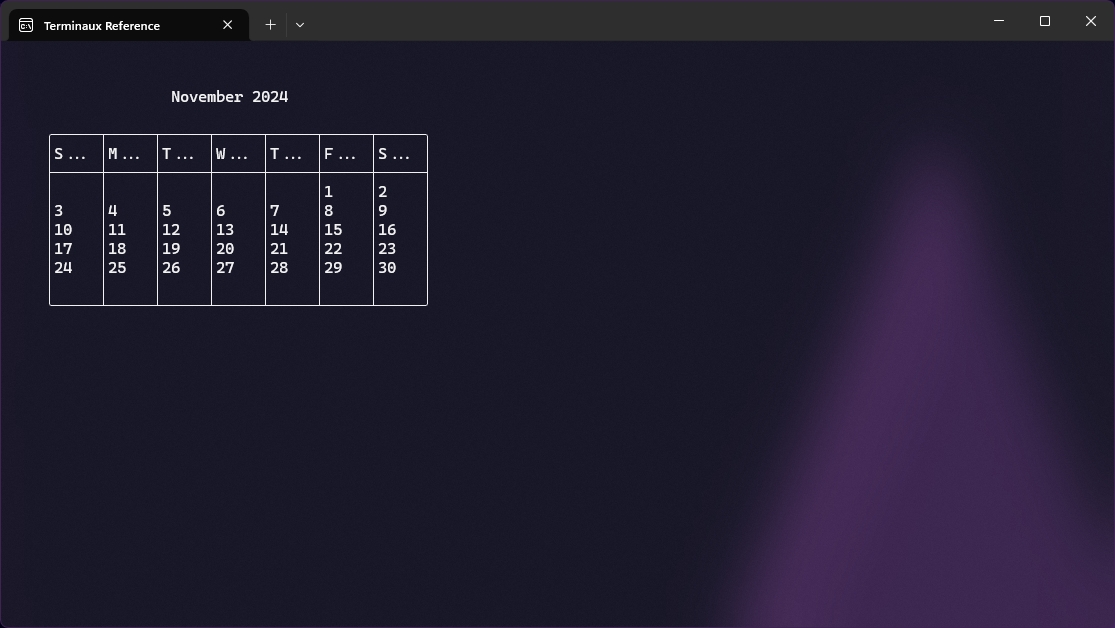The width and height of the screenshot is (1115, 628).
Task: Choose date 7 in the Thursday column
Action: [x=274, y=211]
